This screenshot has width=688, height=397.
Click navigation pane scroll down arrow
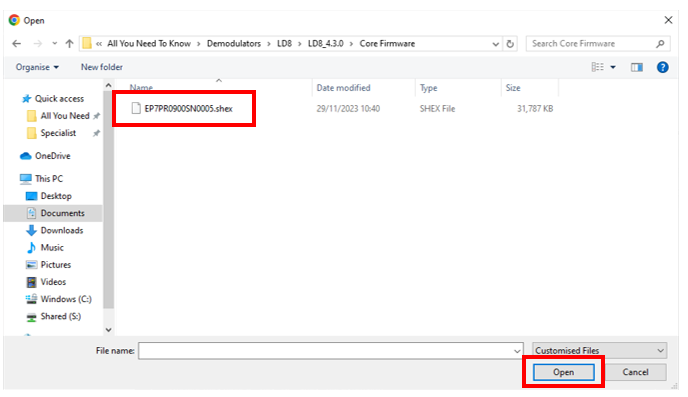(108, 330)
